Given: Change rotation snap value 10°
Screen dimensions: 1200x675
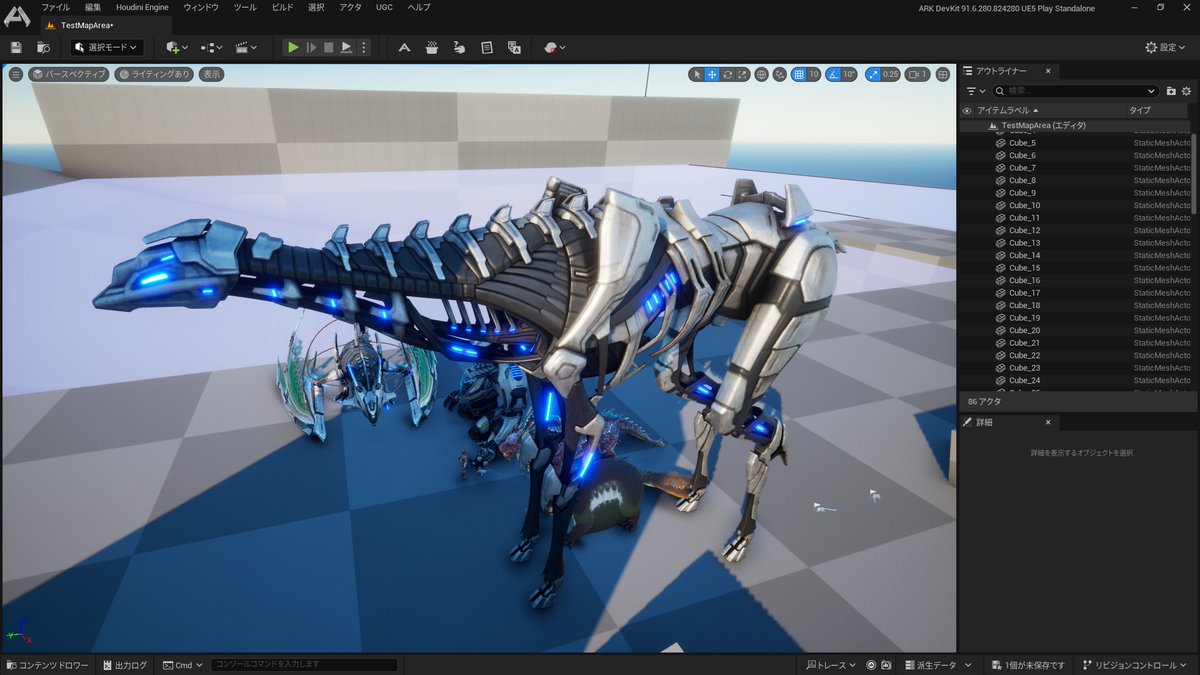Looking at the screenshot, I should (849, 74).
